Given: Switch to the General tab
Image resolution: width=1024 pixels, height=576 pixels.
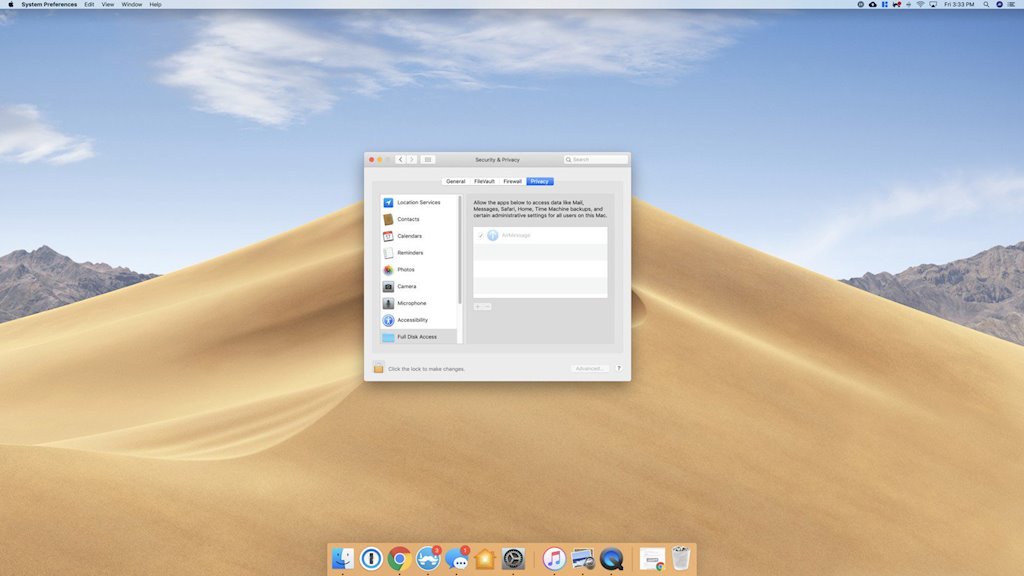Looking at the screenshot, I should click(455, 181).
